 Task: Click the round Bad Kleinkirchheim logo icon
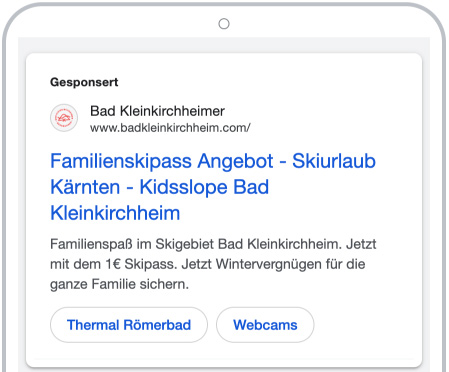tap(64, 118)
